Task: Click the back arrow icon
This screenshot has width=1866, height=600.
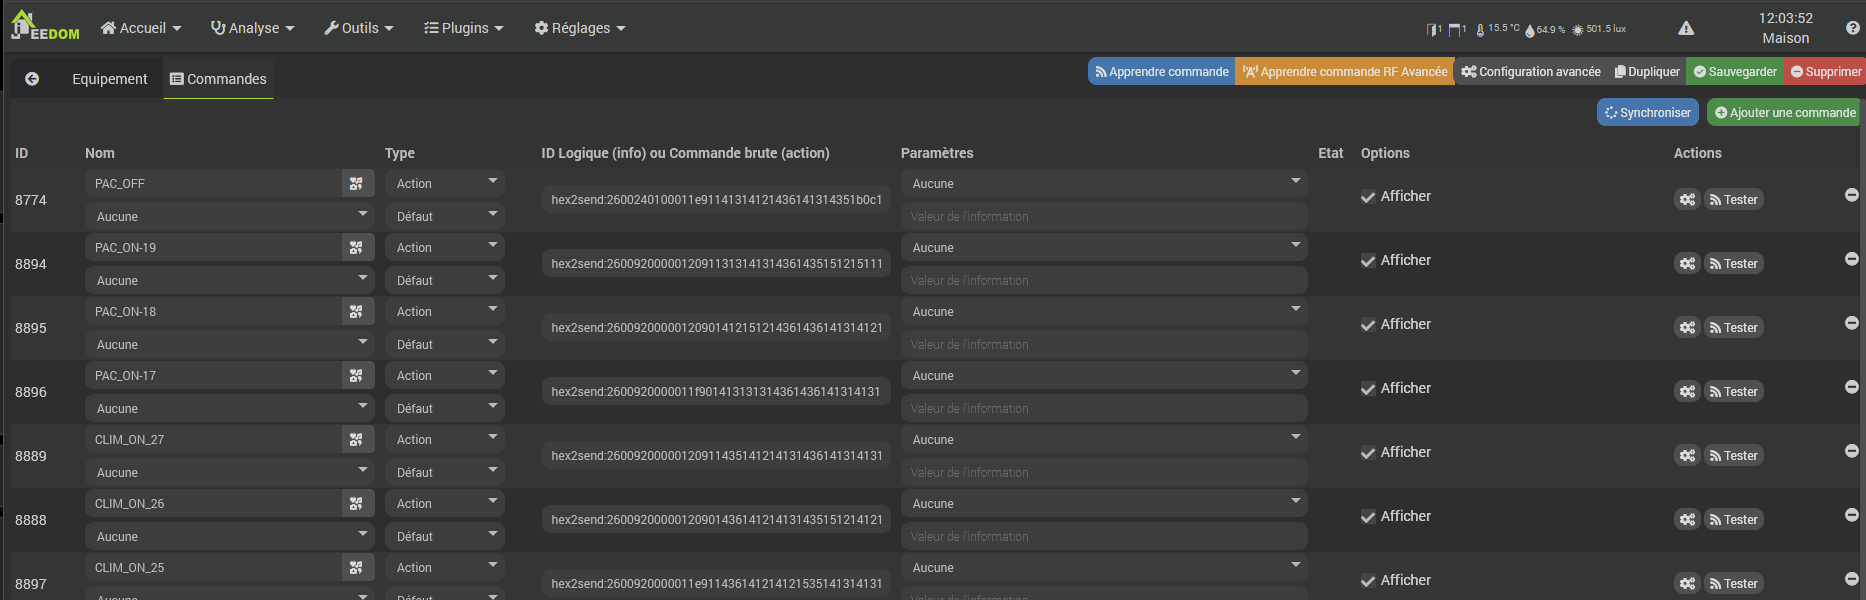Action: coord(32,79)
